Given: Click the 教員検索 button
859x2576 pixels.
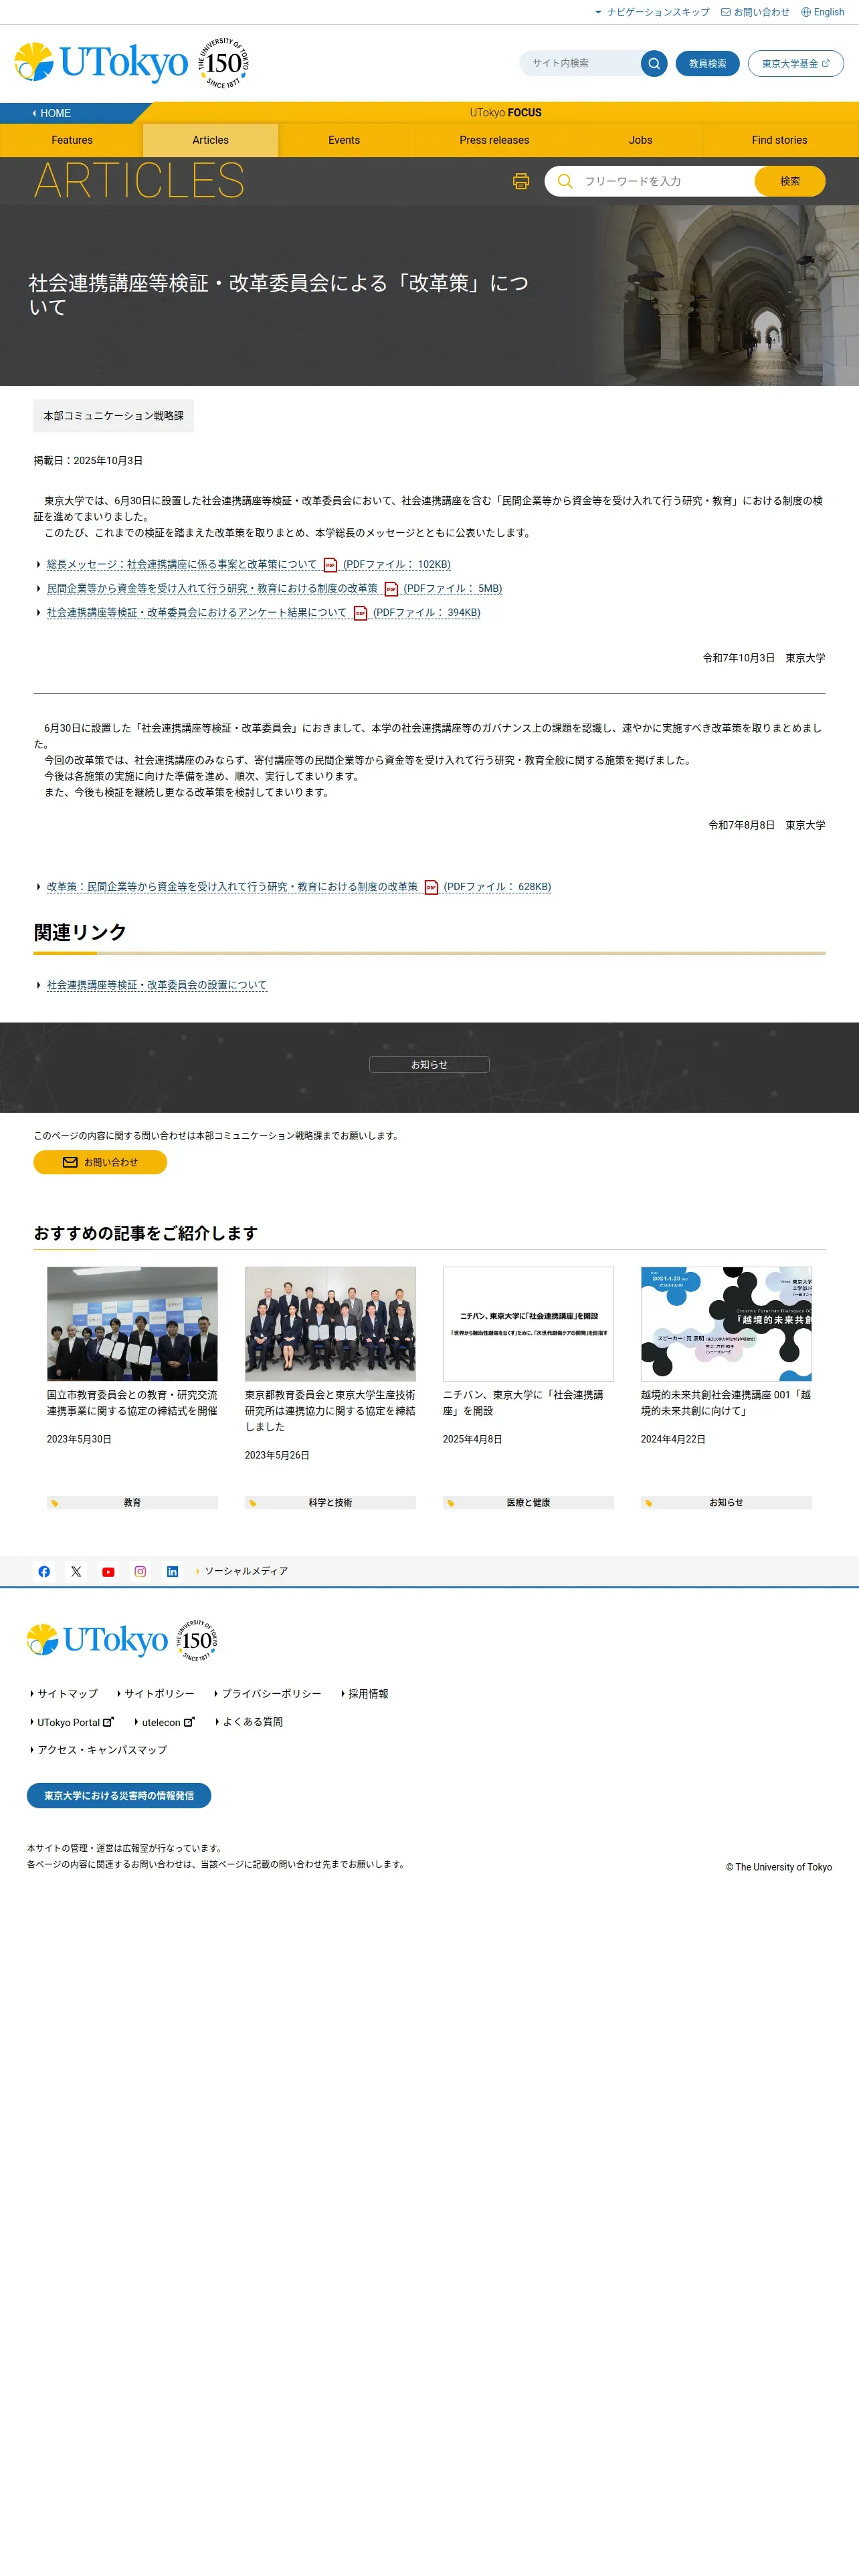Looking at the screenshot, I should [707, 63].
